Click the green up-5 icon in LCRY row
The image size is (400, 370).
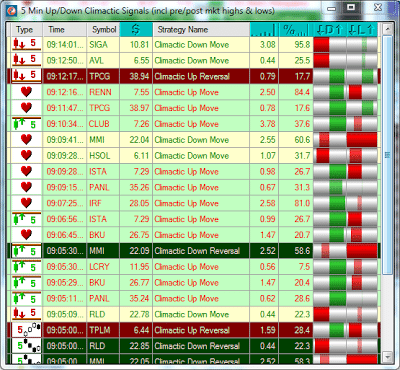pyautogui.click(x=26, y=267)
